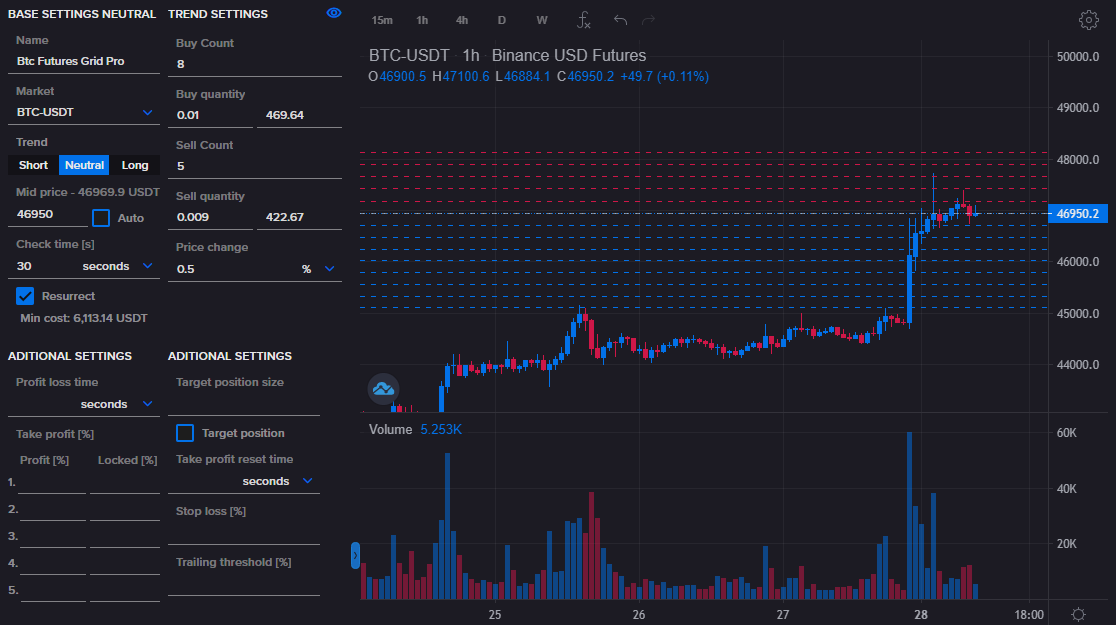Select the 15m timeframe

[x=381, y=20]
